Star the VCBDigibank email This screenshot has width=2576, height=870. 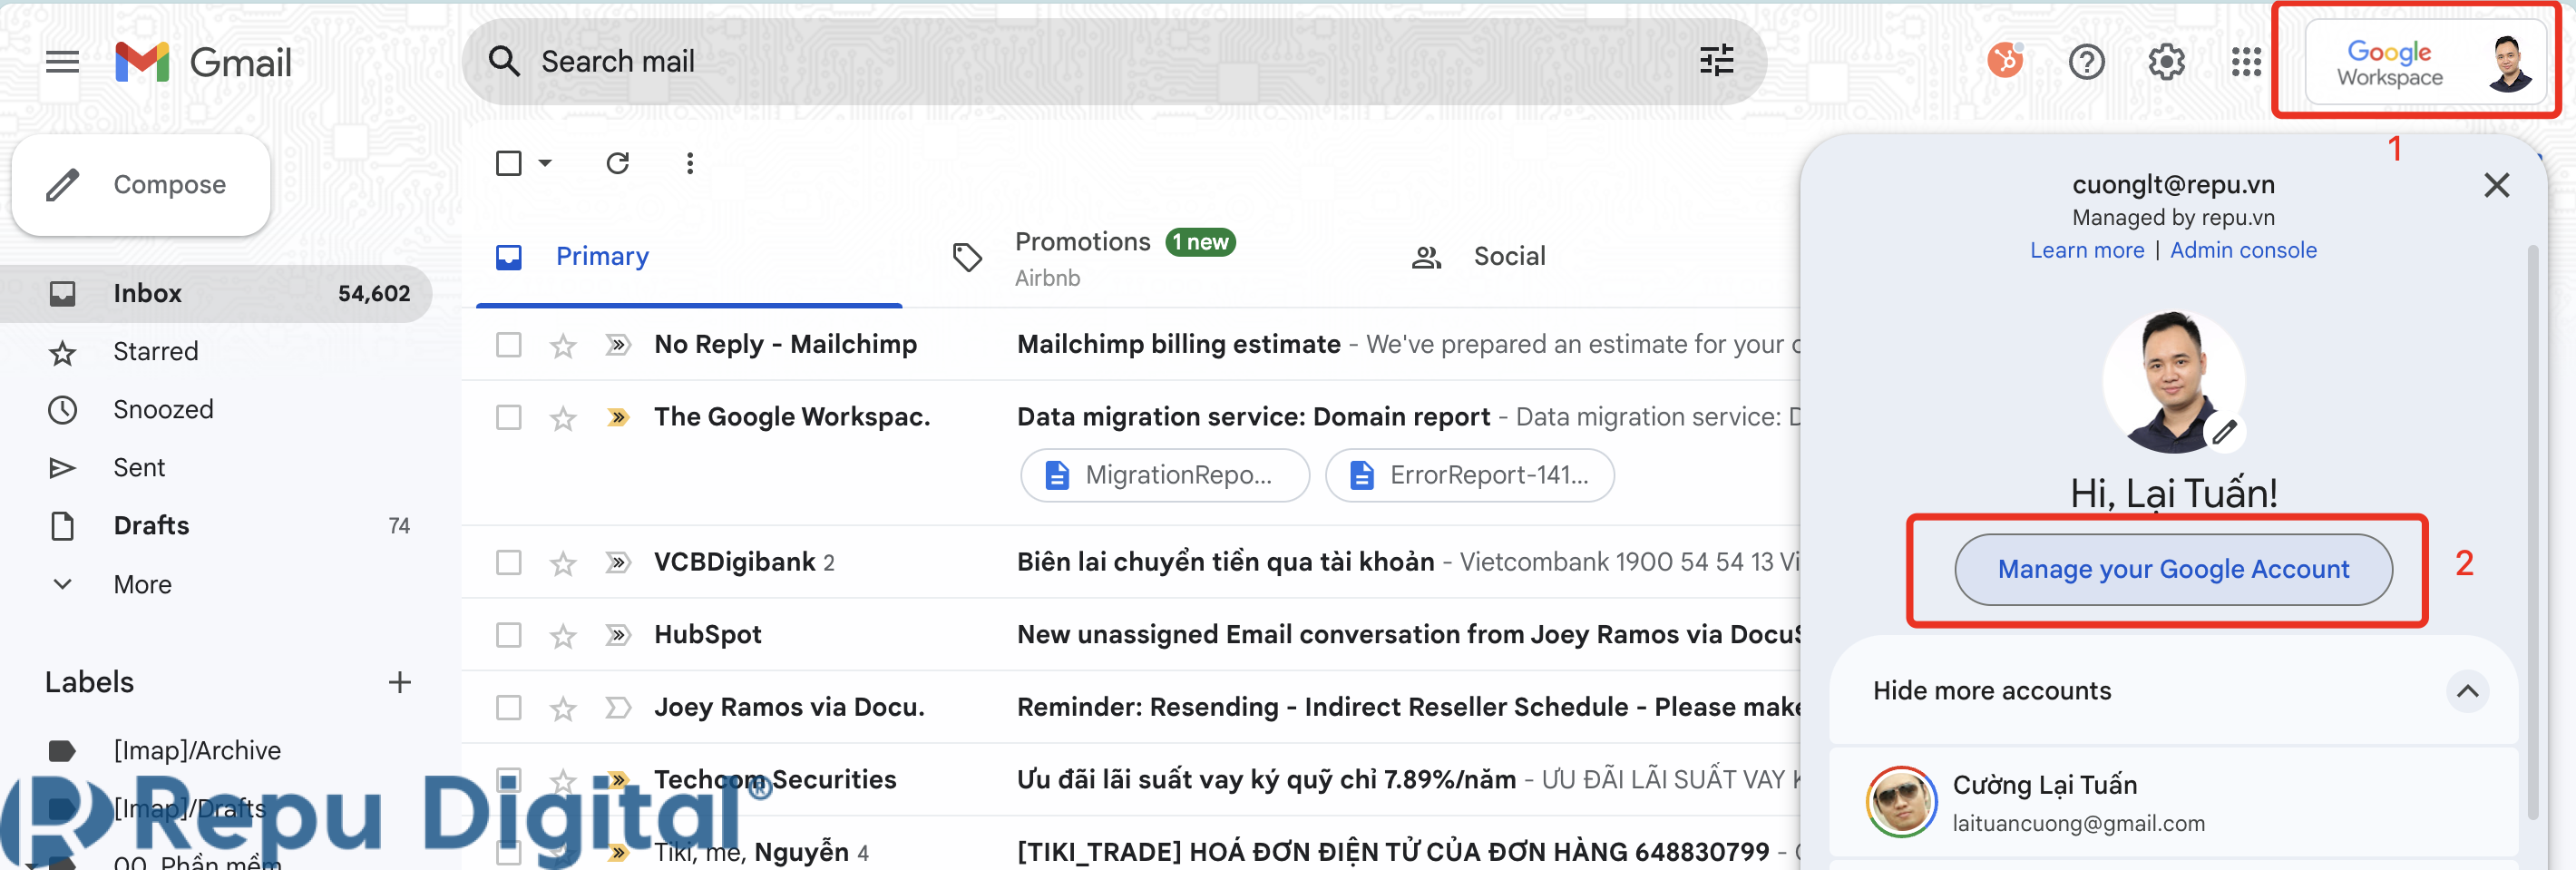click(563, 563)
